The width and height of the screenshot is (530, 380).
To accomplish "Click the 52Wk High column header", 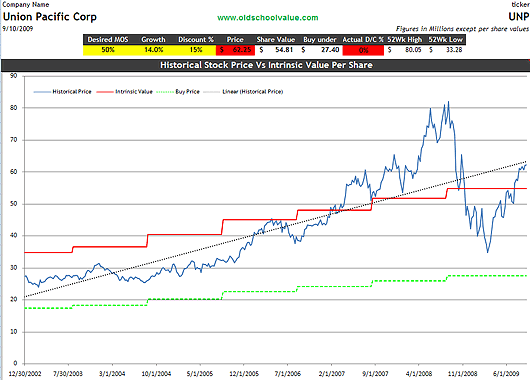I will (x=405, y=40).
